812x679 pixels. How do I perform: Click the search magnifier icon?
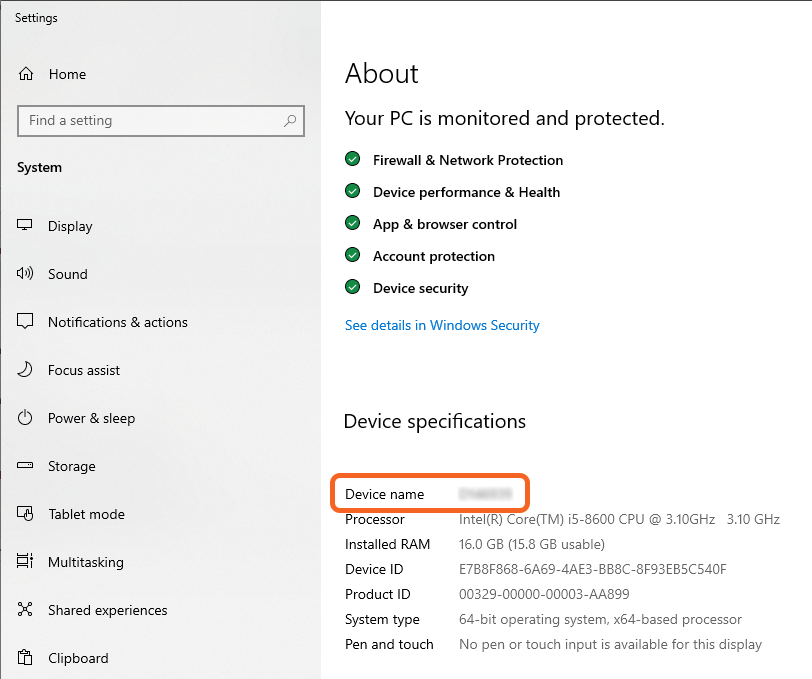[290, 121]
